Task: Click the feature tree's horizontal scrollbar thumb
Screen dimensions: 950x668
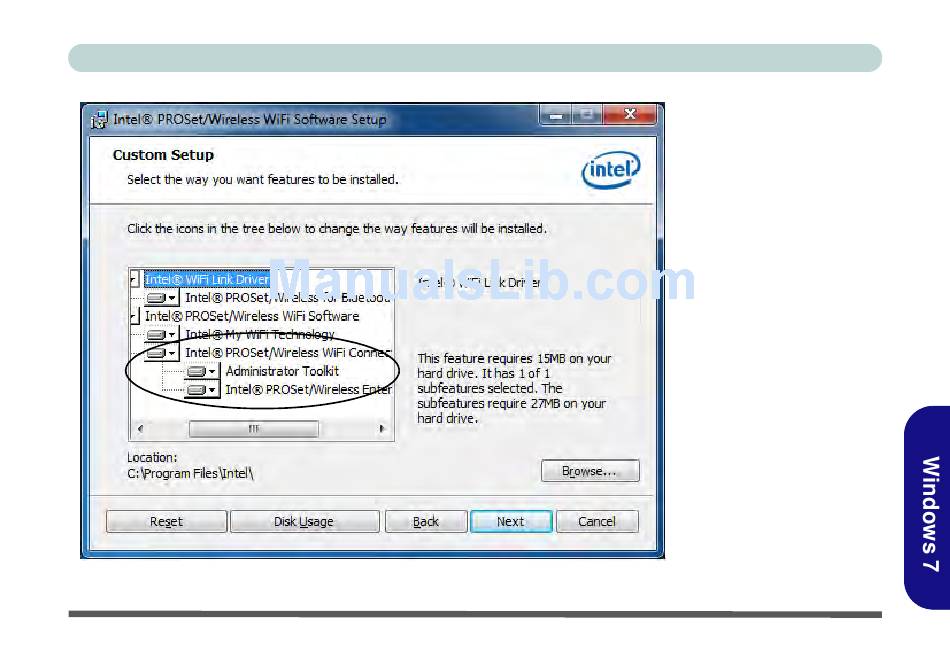Action: 254,429
